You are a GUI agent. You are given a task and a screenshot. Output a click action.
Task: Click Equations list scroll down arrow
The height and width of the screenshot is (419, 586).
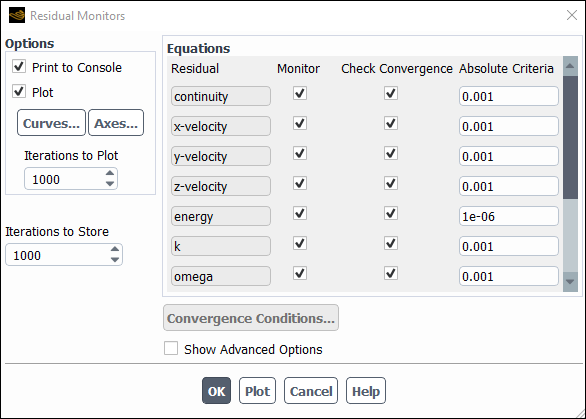[570, 282]
